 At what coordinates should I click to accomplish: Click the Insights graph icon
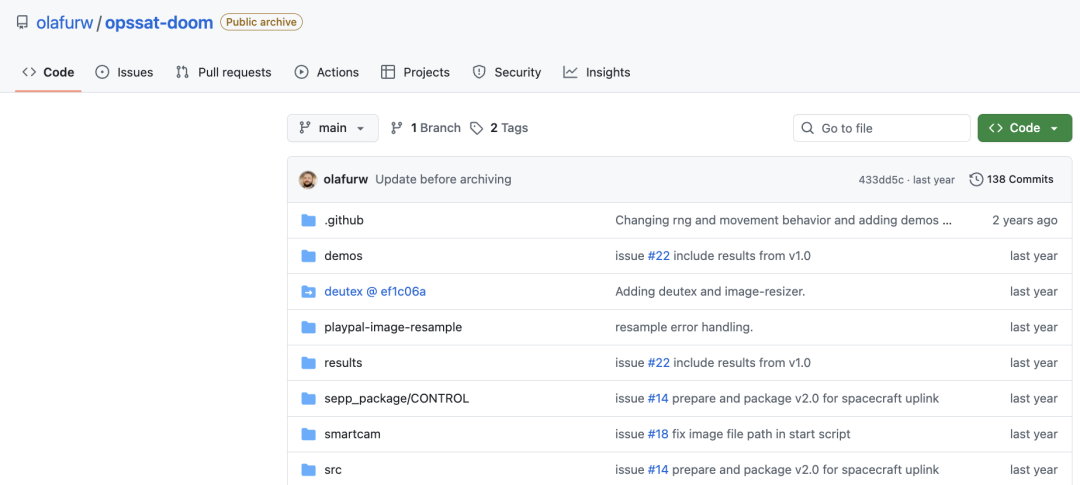570,72
